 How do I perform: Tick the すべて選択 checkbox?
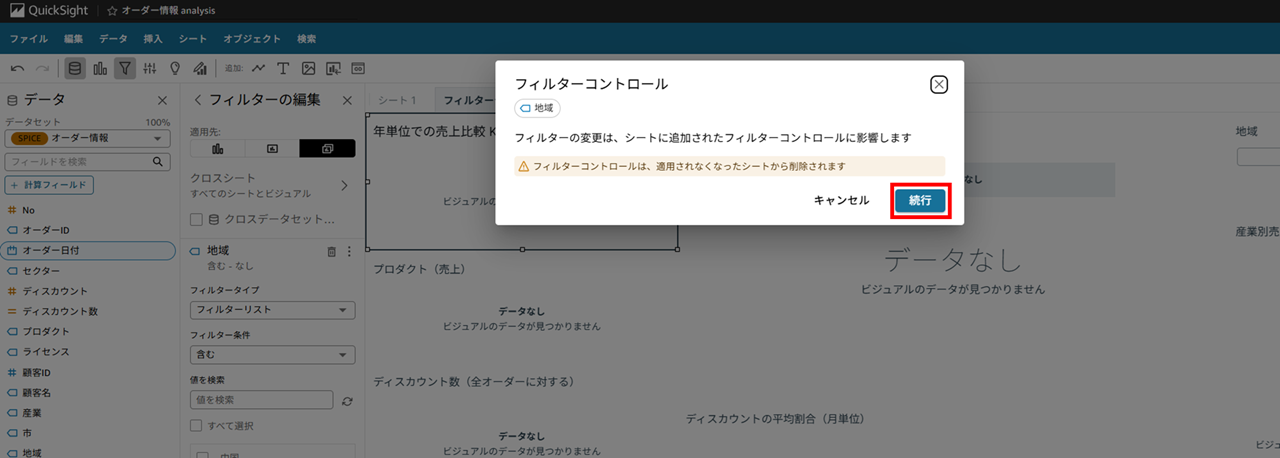point(197,426)
